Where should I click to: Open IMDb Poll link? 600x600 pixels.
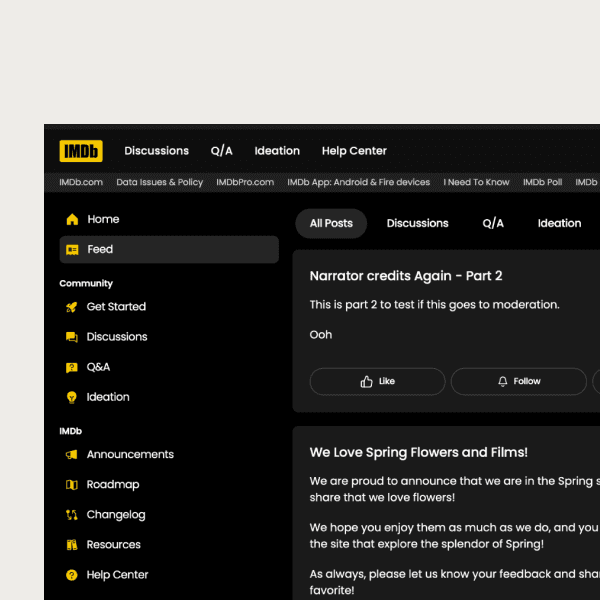click(542, 182)
